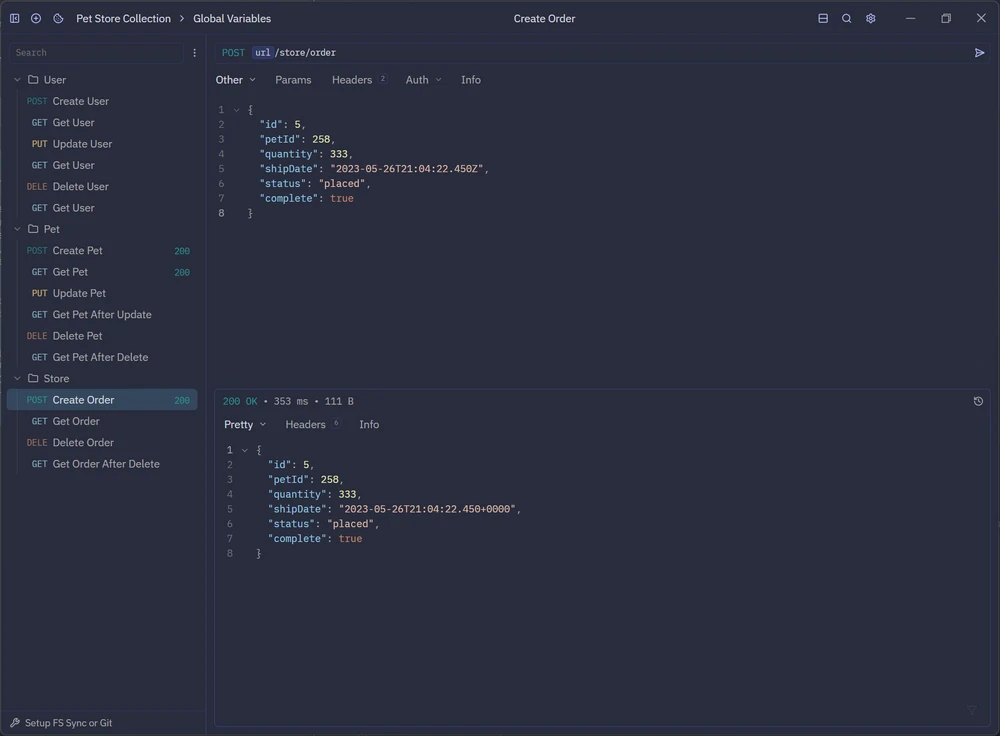Screen dimensions: 1000x736
Task: Select the Delete User request
Action: (x=102, y=186)
